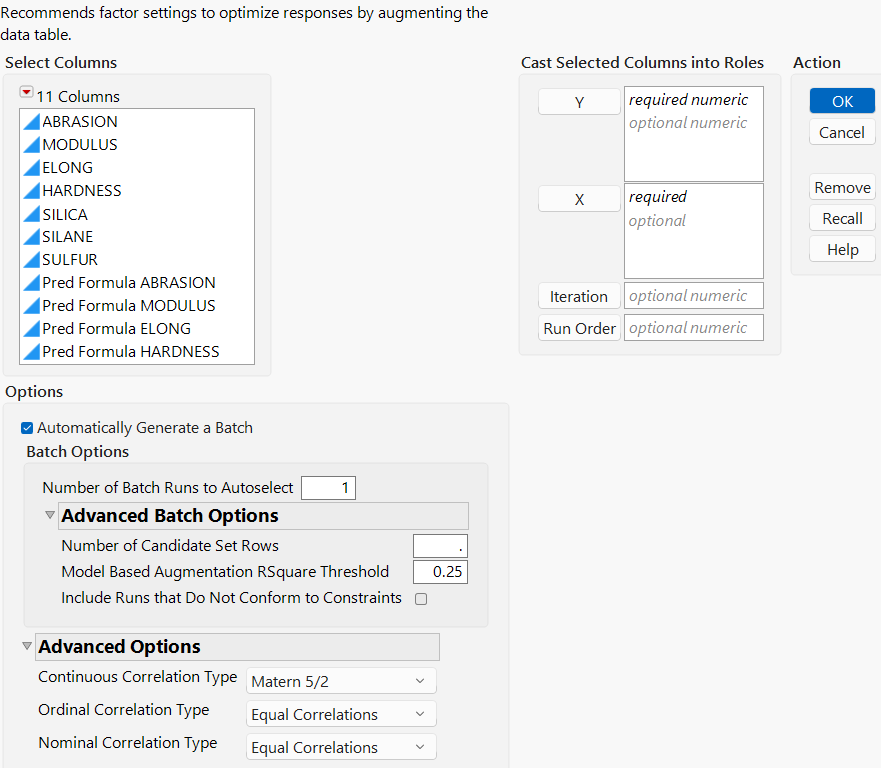Screen dimensions: 881x768
Task: Enable Include Runs that Do Not Conform to Constraints
Action: pyautogui.click(x=421, y=599)
